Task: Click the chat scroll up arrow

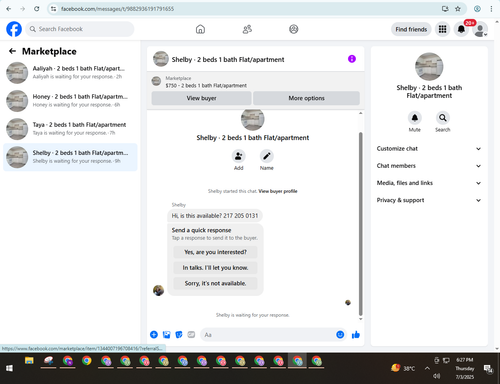Action: click(360, 113)
